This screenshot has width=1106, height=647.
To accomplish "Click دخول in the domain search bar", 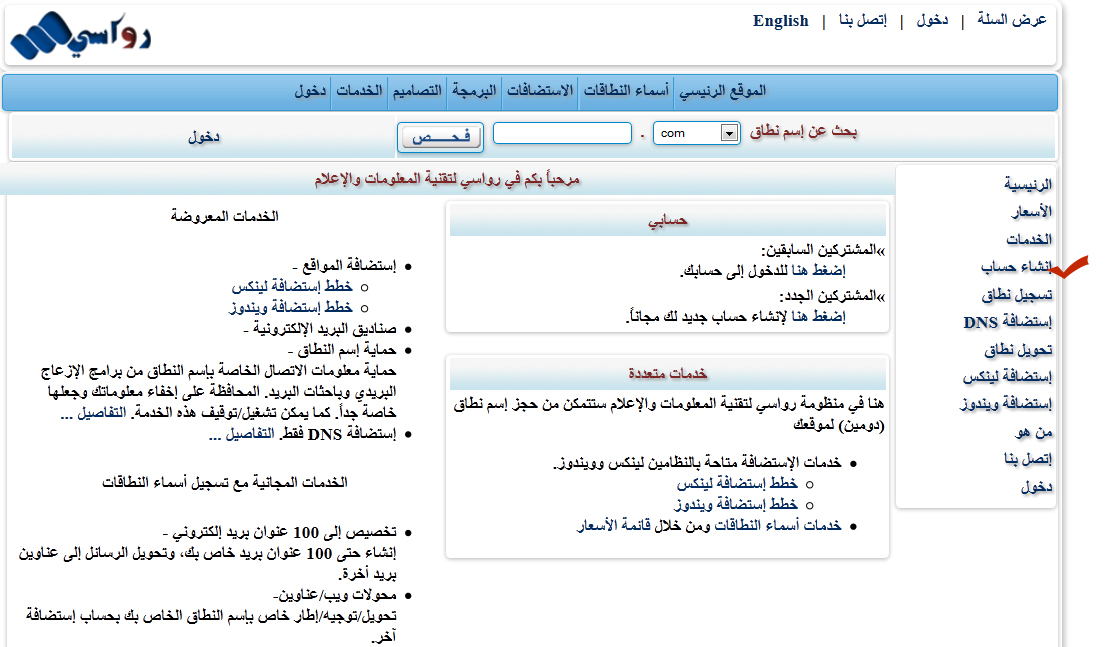I will [x=204, y=137].
